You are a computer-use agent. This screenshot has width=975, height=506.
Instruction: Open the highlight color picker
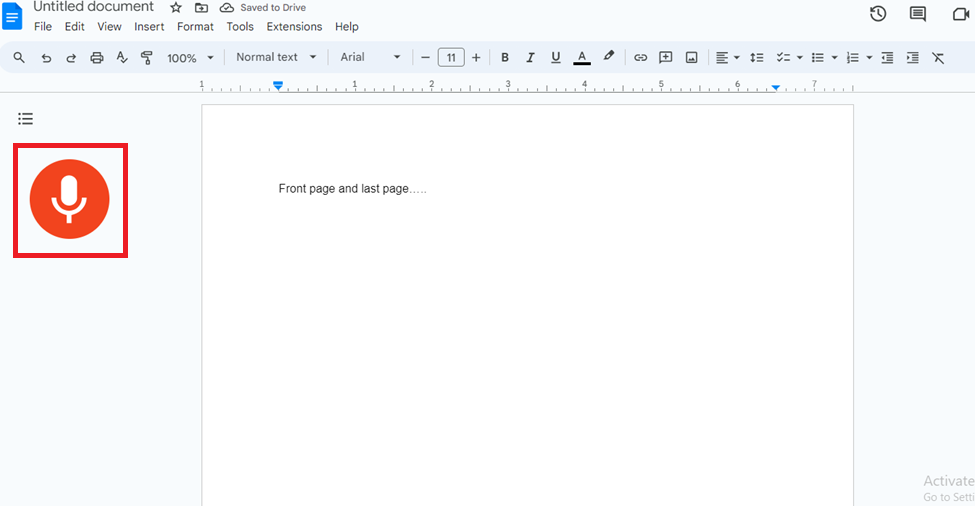pos(609,57)
